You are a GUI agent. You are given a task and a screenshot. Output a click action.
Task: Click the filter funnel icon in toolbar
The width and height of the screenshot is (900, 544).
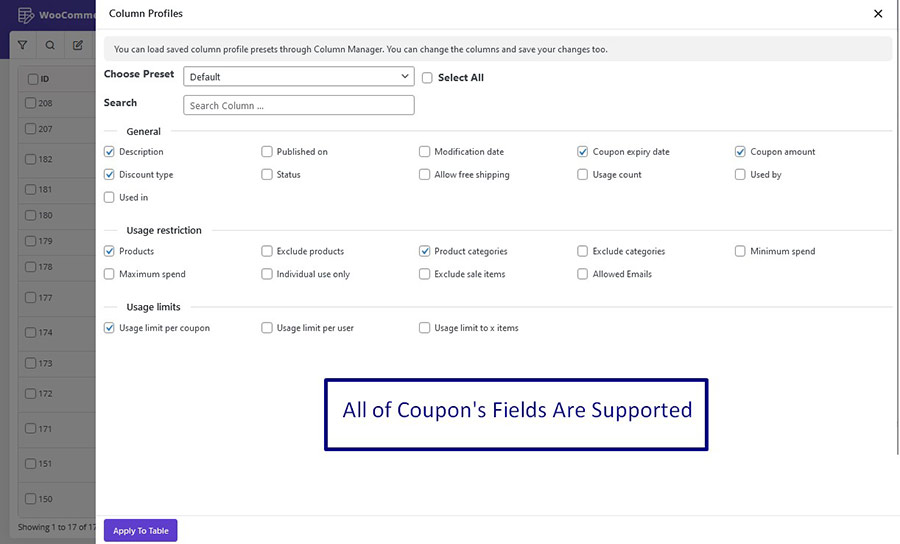click(x=22, y=45)
